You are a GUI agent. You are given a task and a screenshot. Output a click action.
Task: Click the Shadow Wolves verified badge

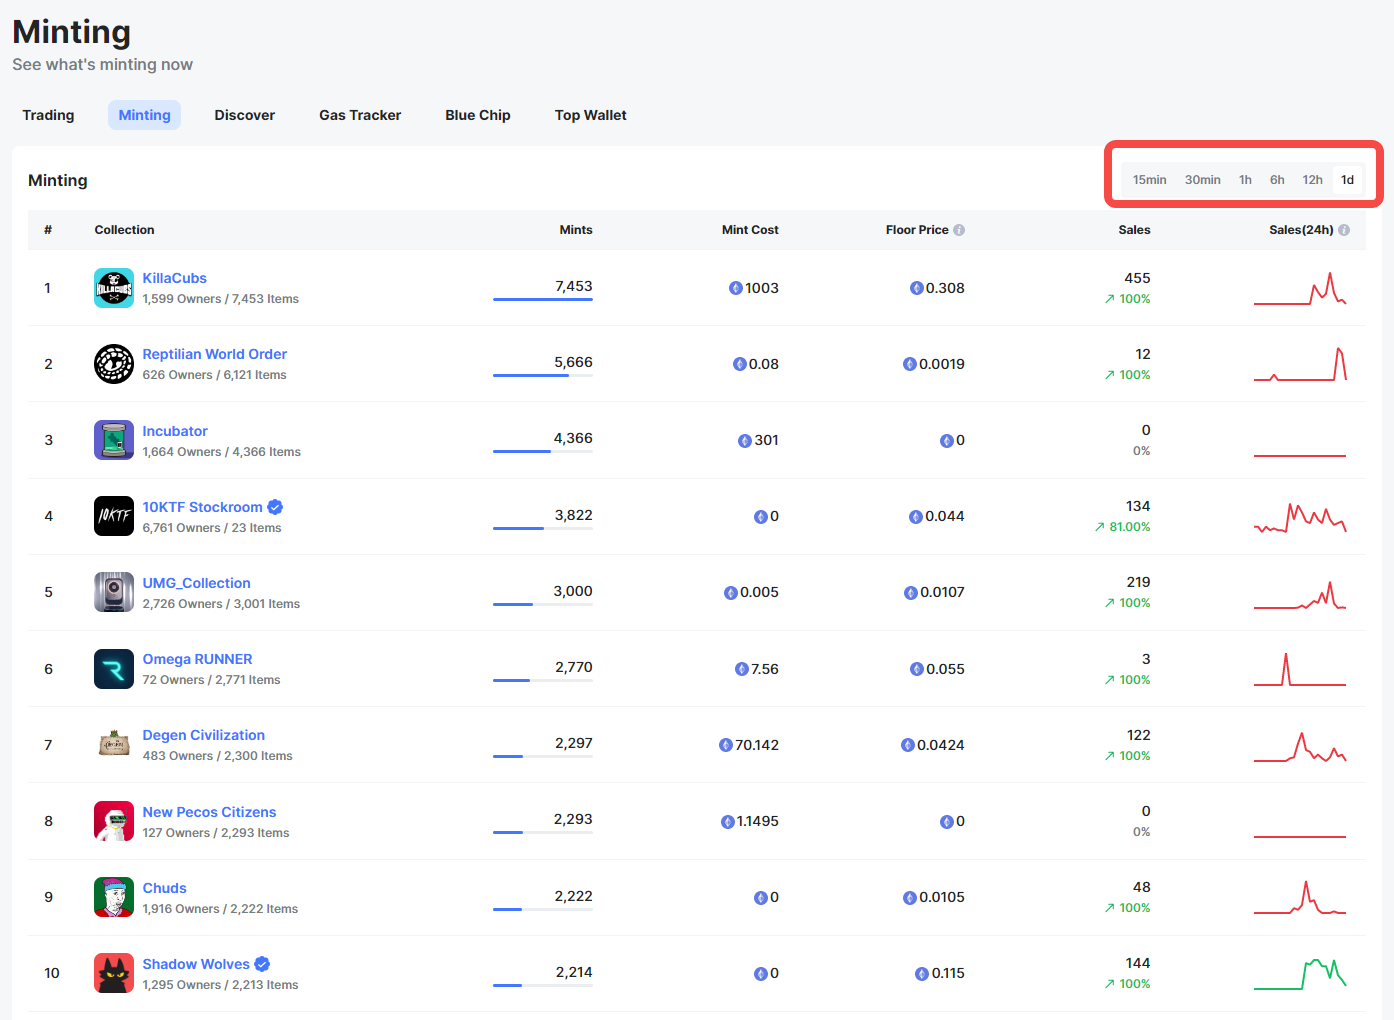[262, 964]
